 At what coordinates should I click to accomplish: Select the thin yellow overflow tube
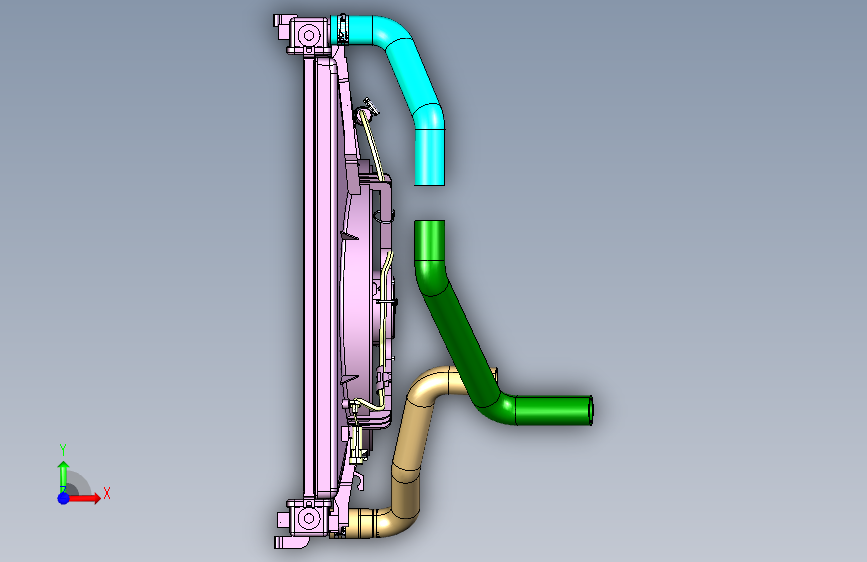(x=370, y=144)
